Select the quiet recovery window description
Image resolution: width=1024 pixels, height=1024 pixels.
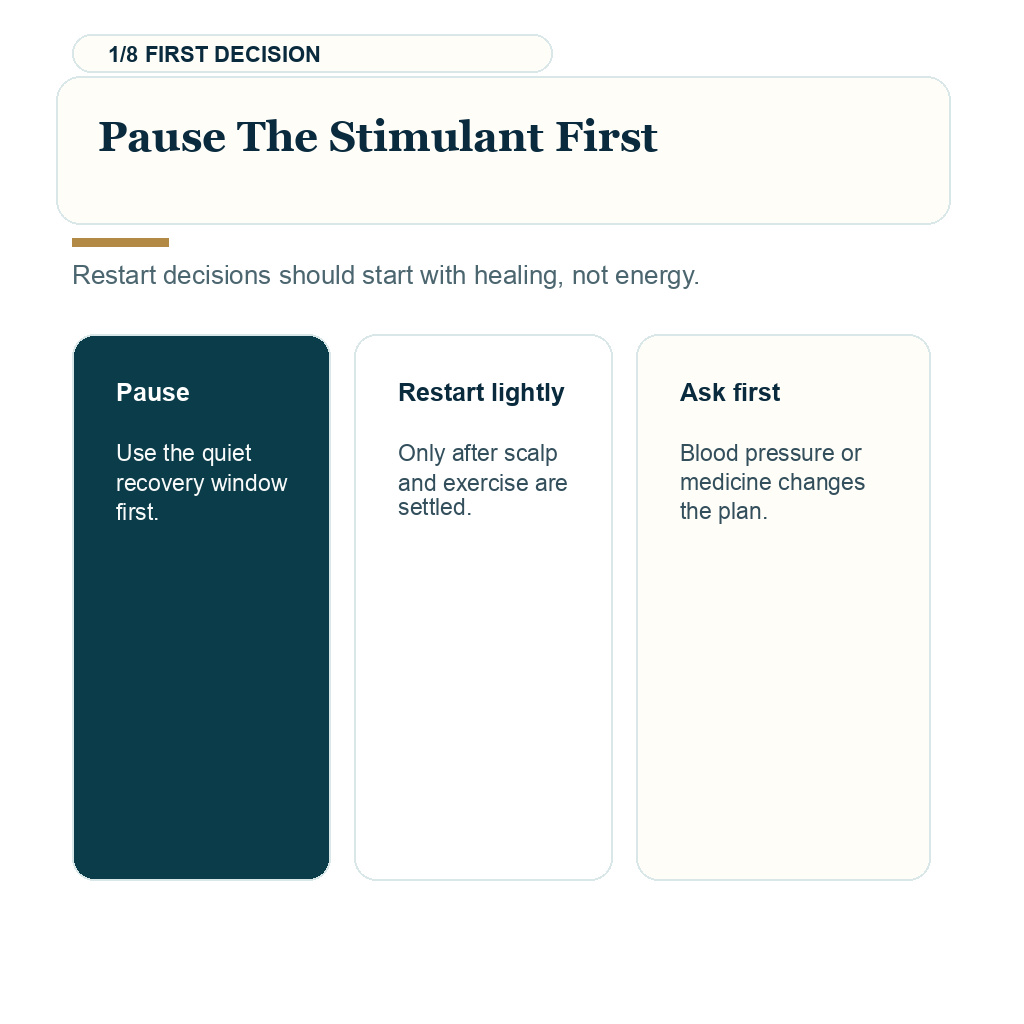(x=201, y=483)
